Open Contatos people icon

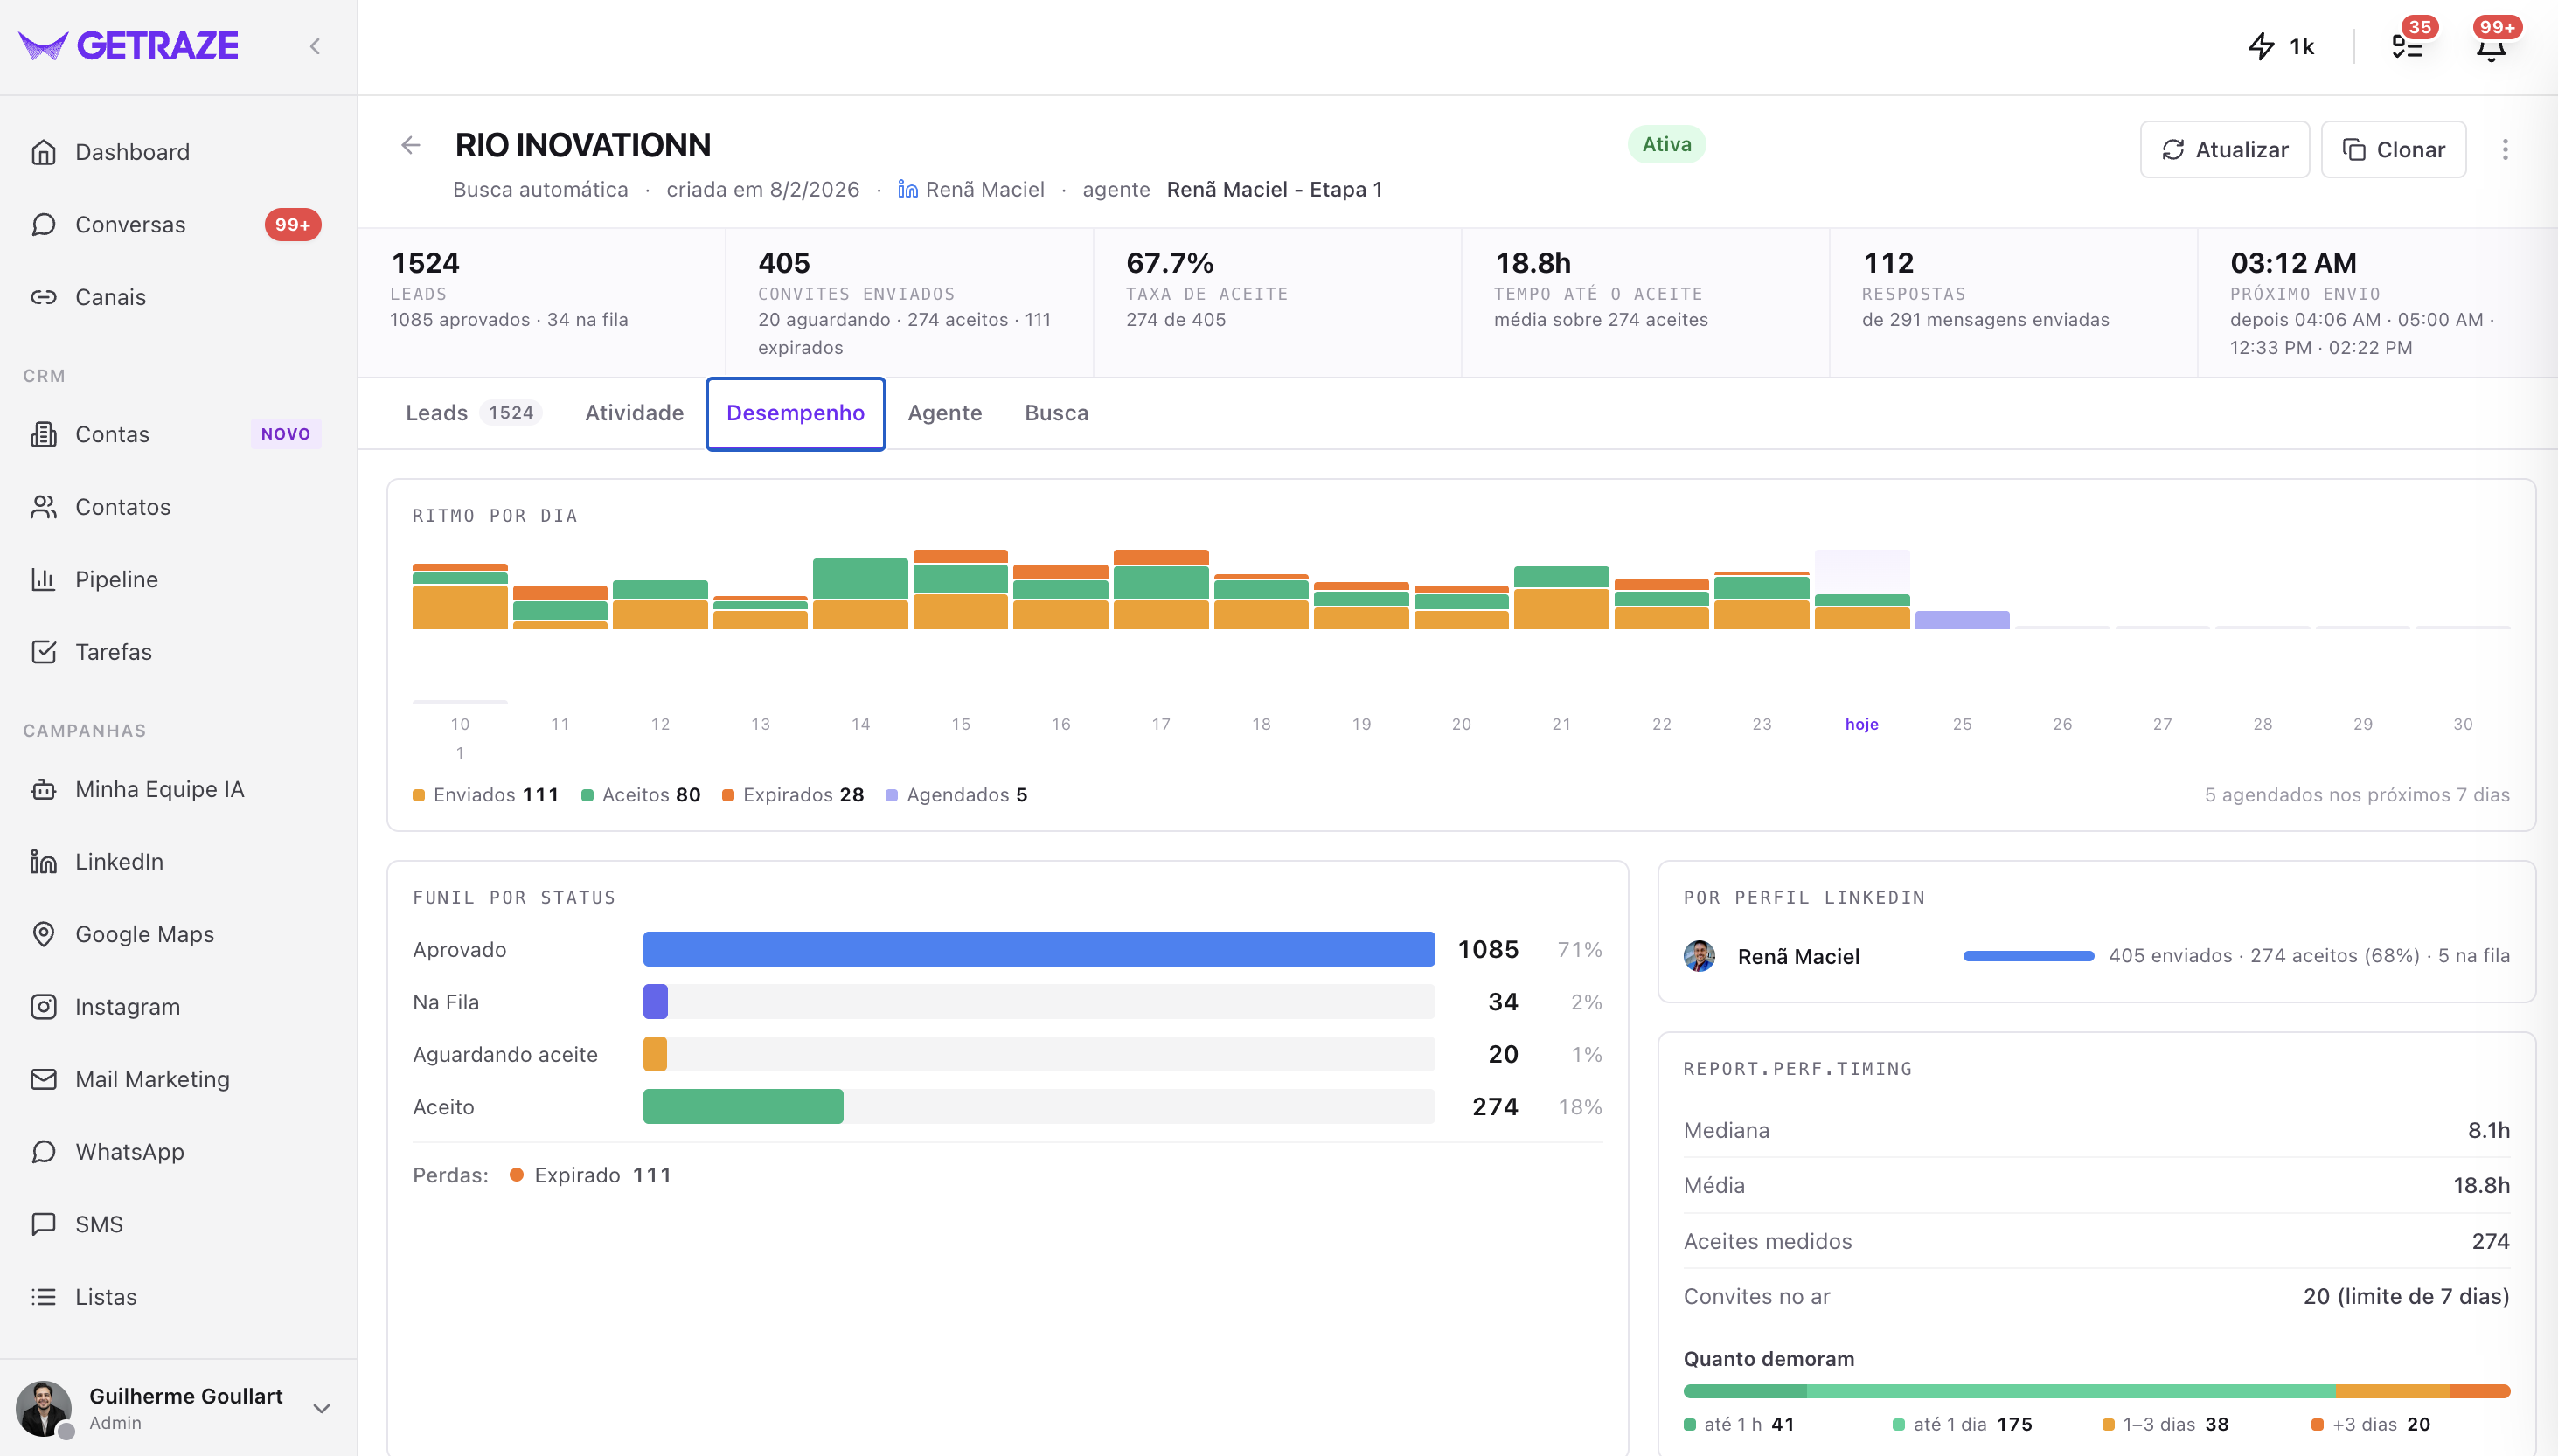pos(43,507)
